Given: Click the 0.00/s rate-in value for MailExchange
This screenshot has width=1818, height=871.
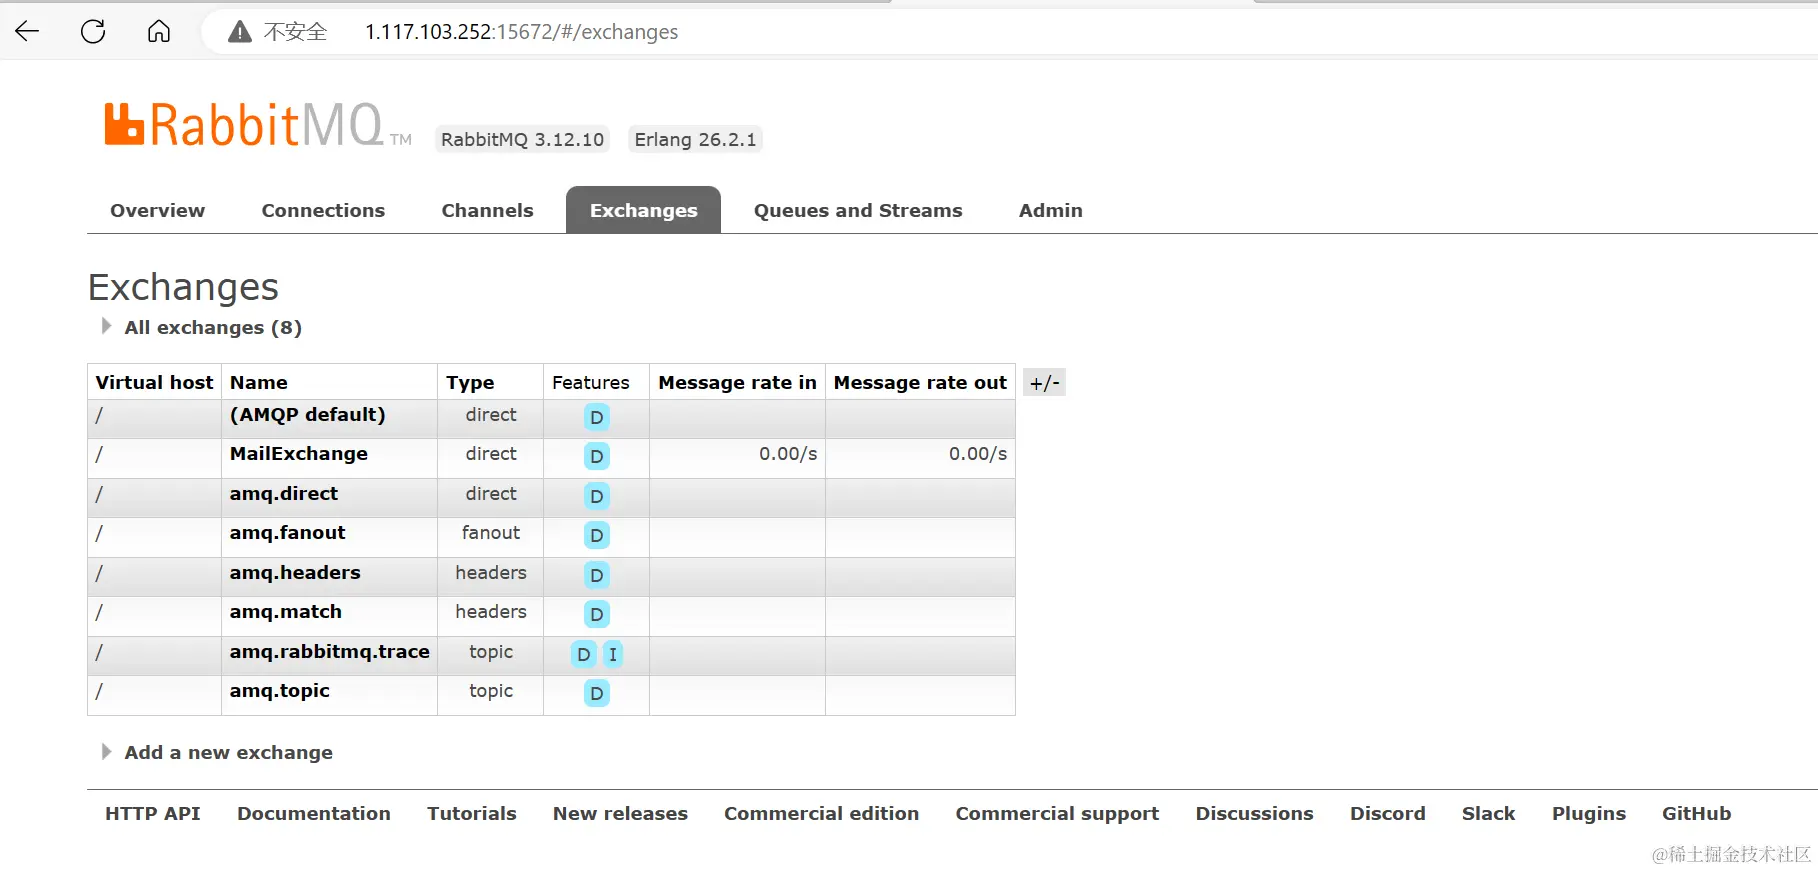Looking at the screenshot, I should pyautogui.click(x=787, y=453).
